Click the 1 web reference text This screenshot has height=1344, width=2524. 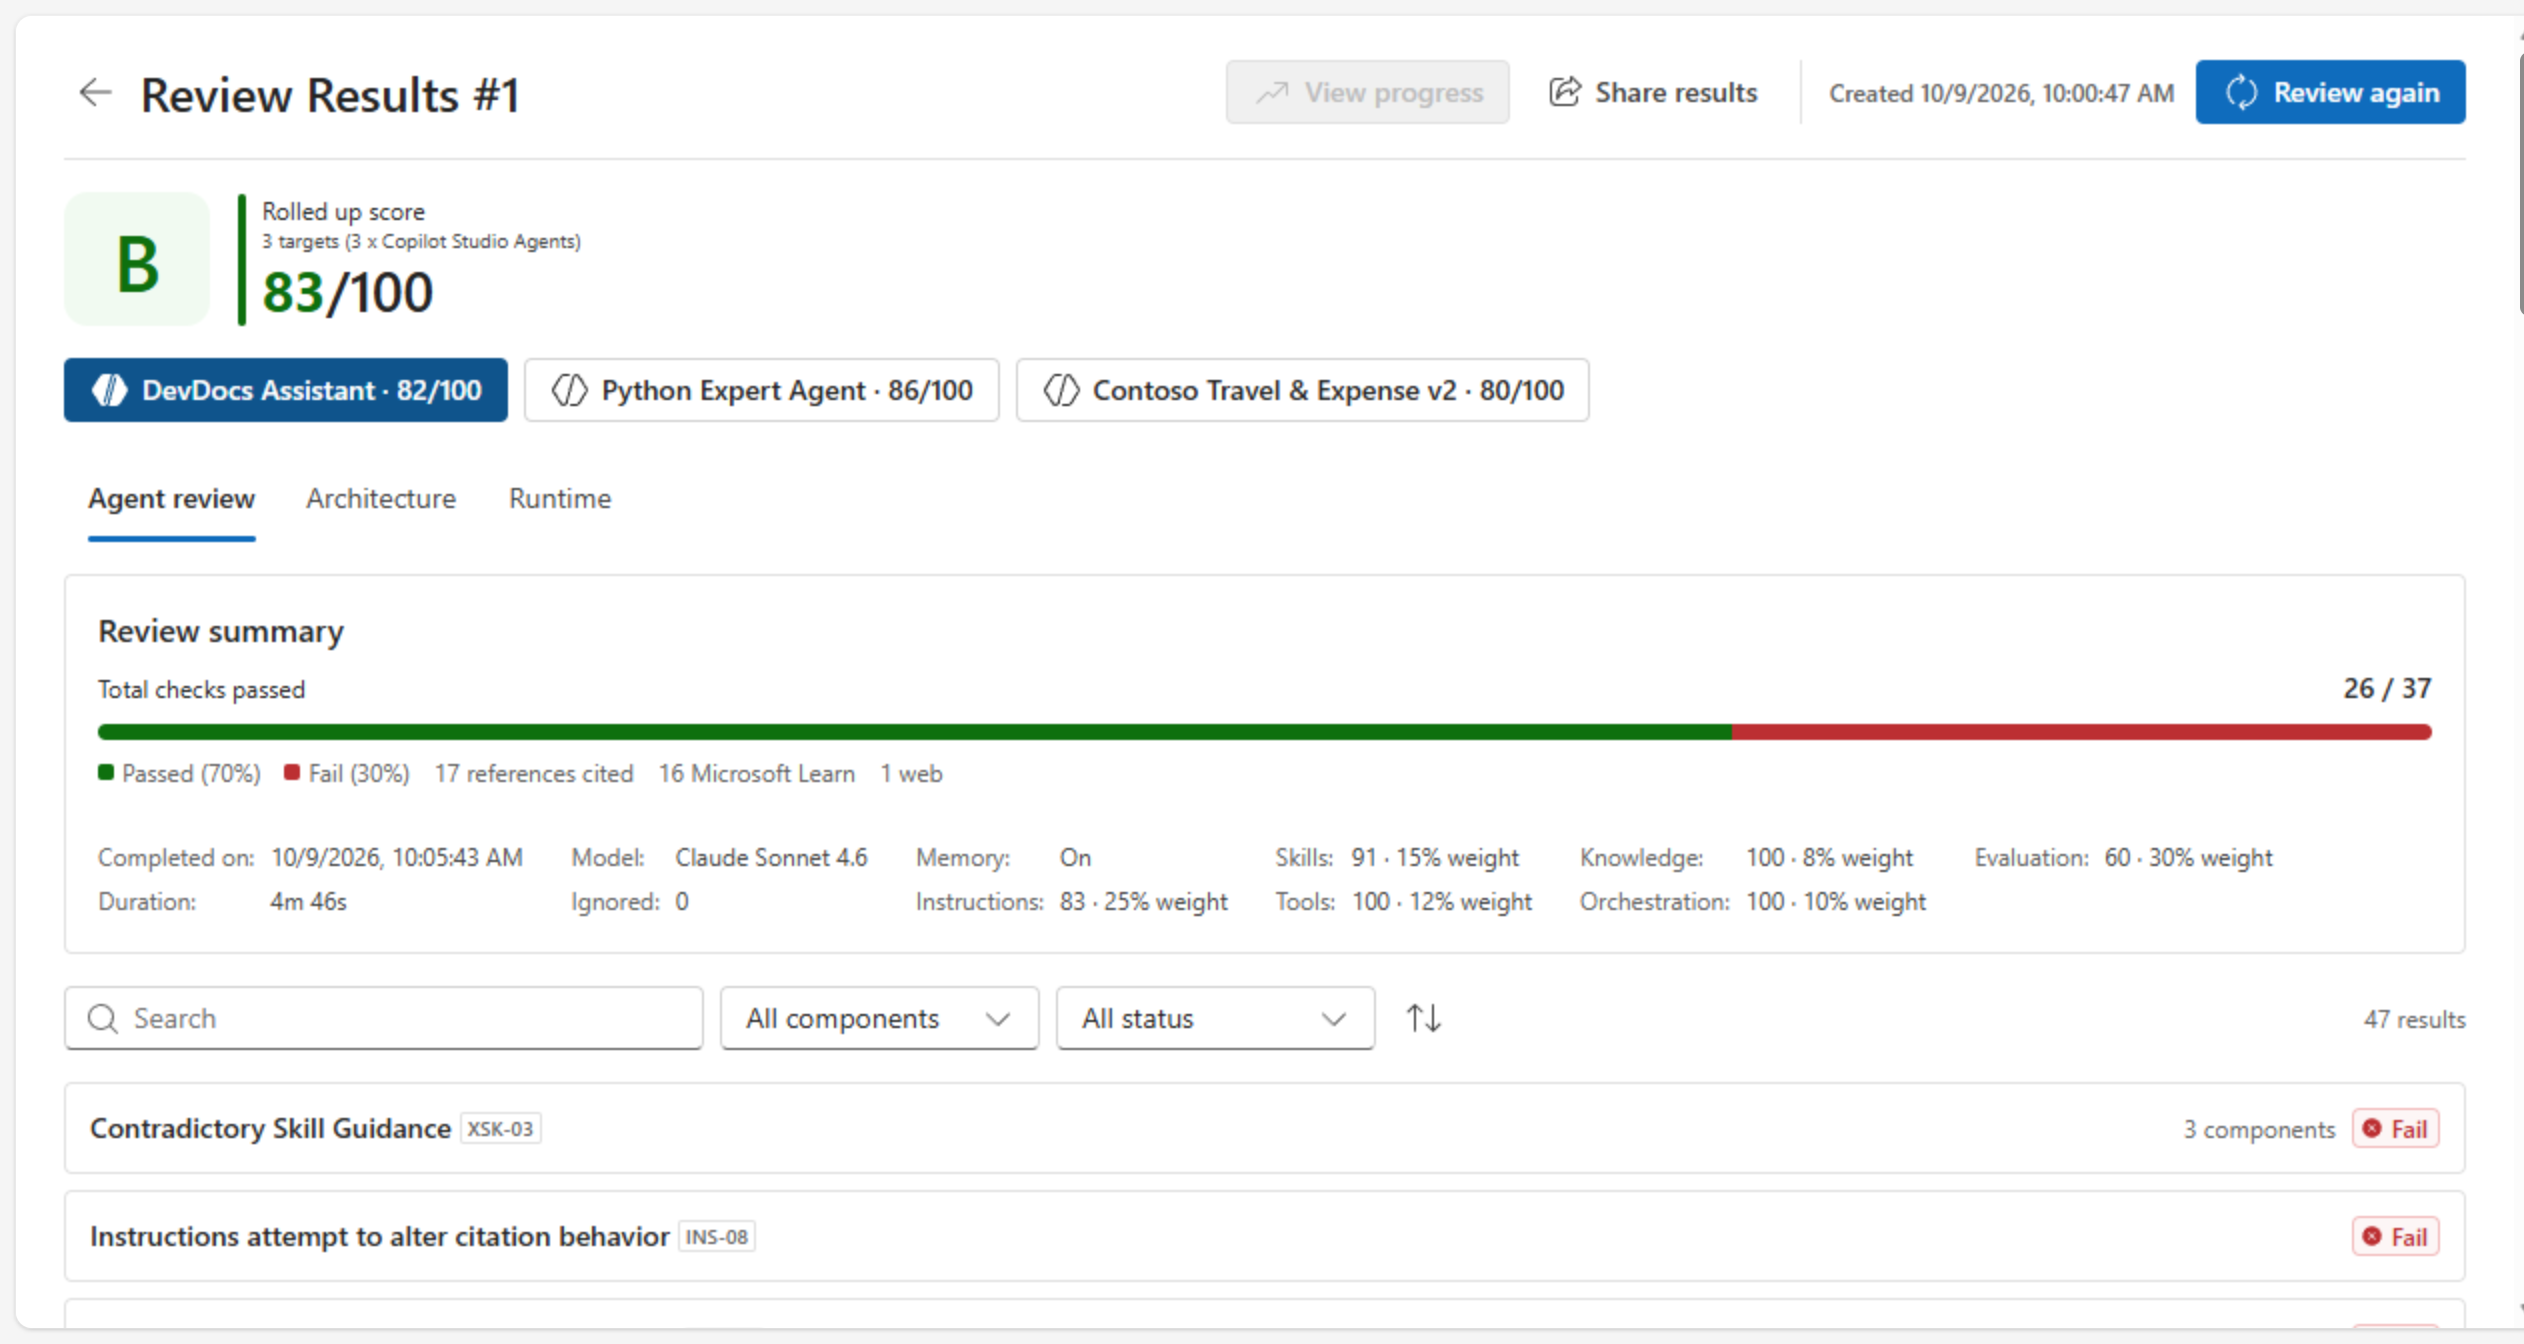coord(911,774)
